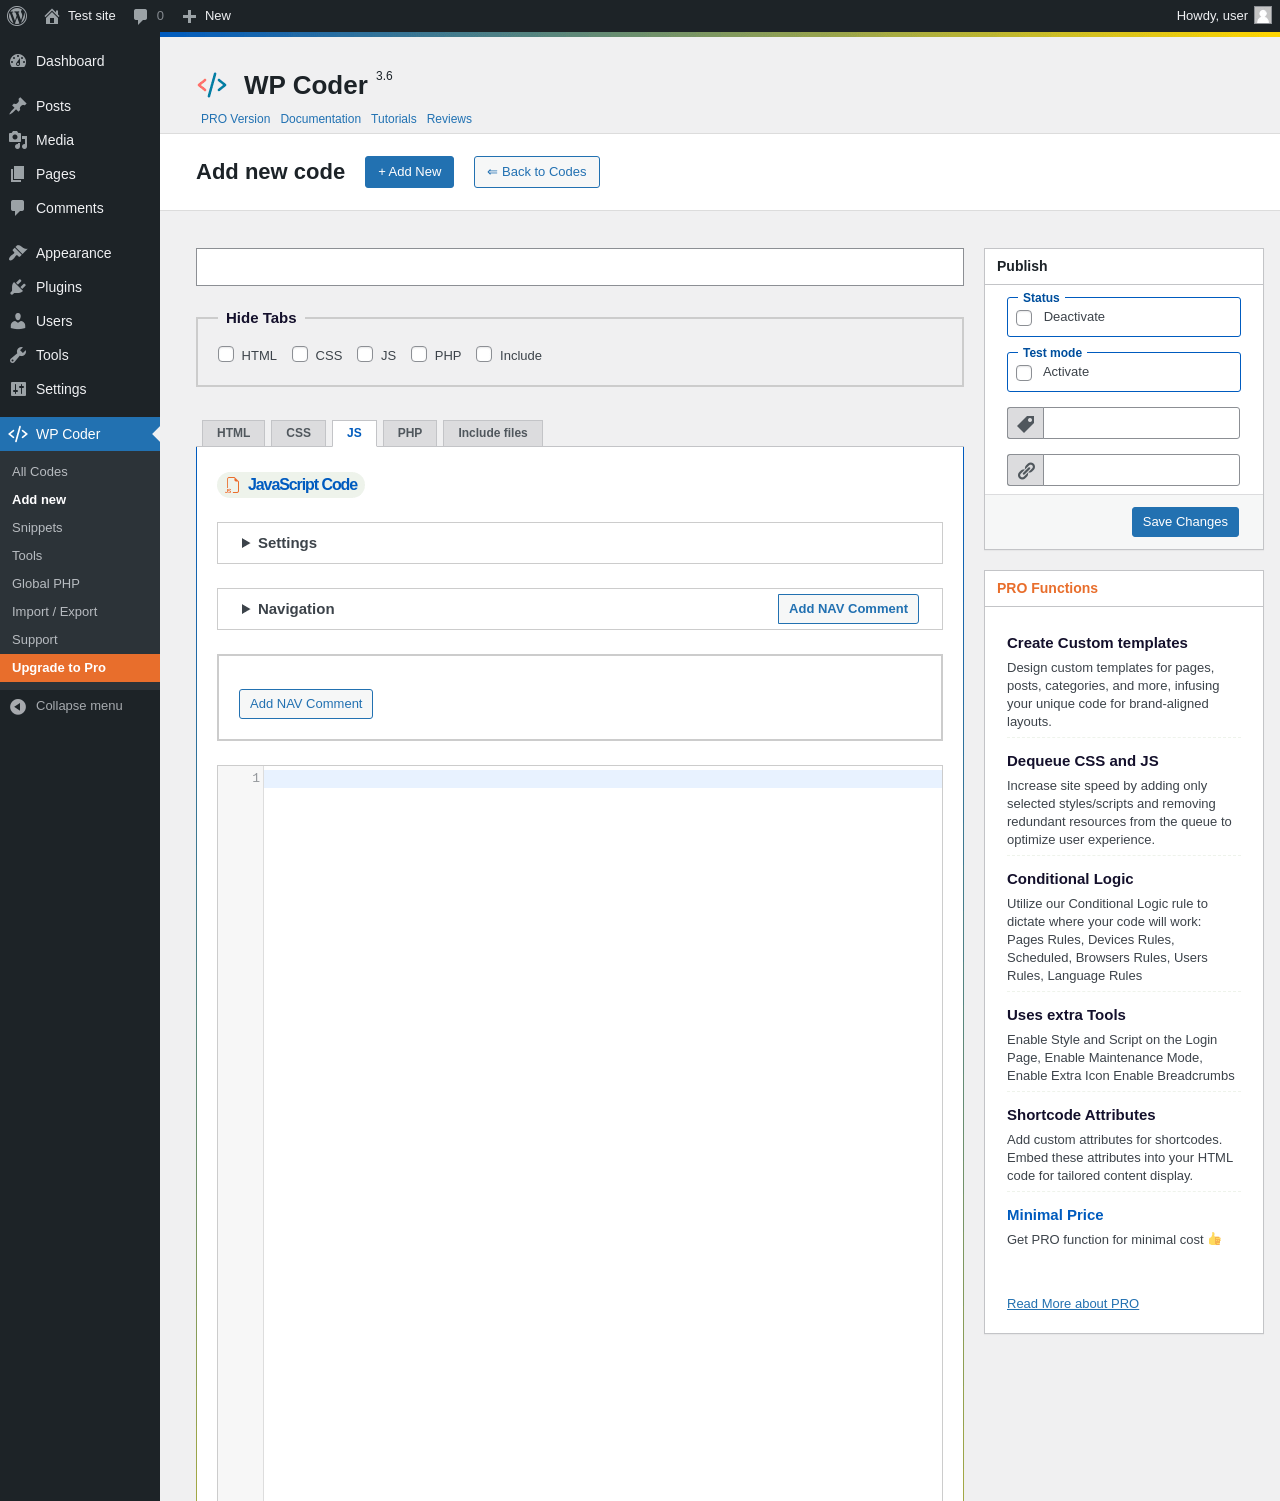Switch to the PHP tab
The width and height of the screenshot is (1280, 1501).
[410, 433]
